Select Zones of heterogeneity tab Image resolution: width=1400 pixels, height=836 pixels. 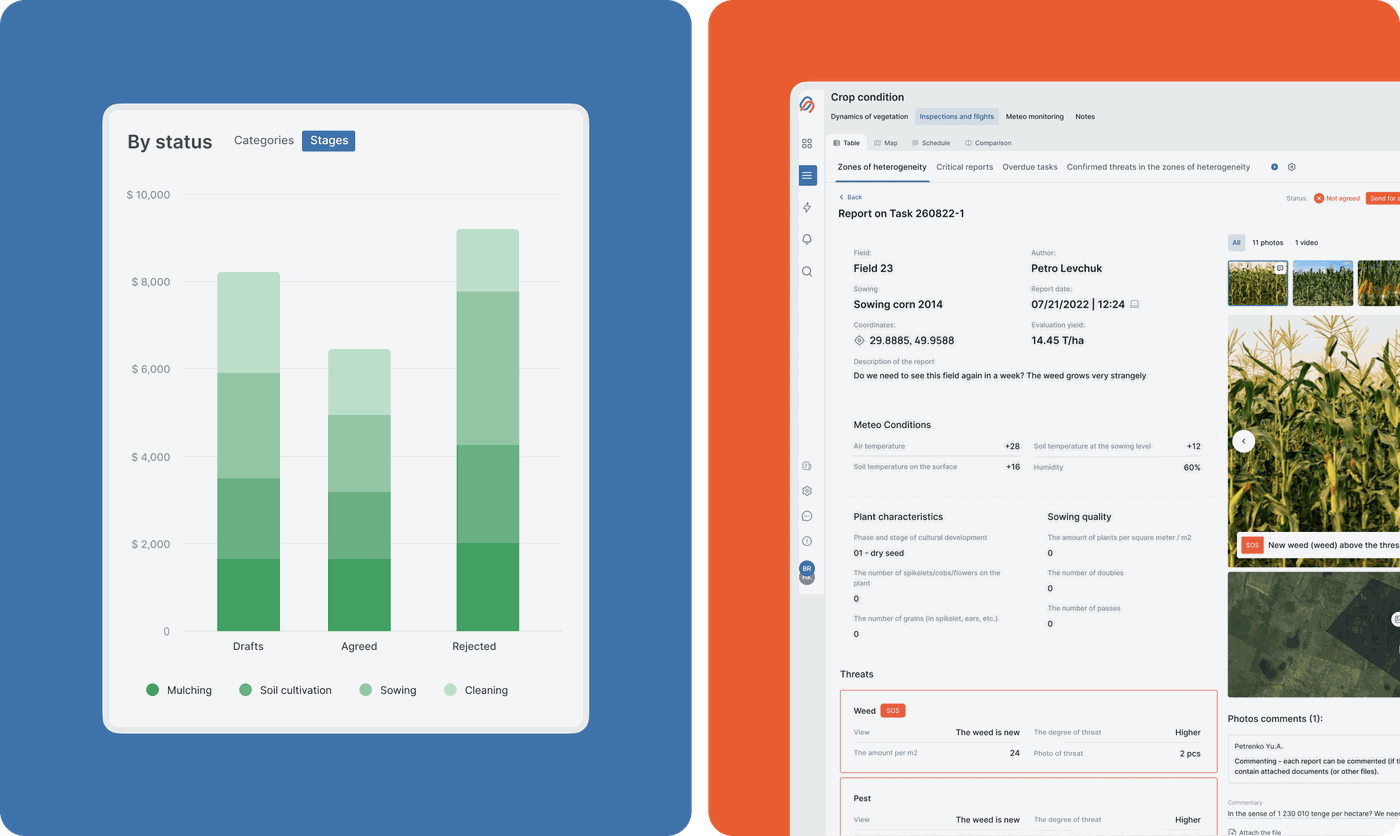tap(882, 167)
